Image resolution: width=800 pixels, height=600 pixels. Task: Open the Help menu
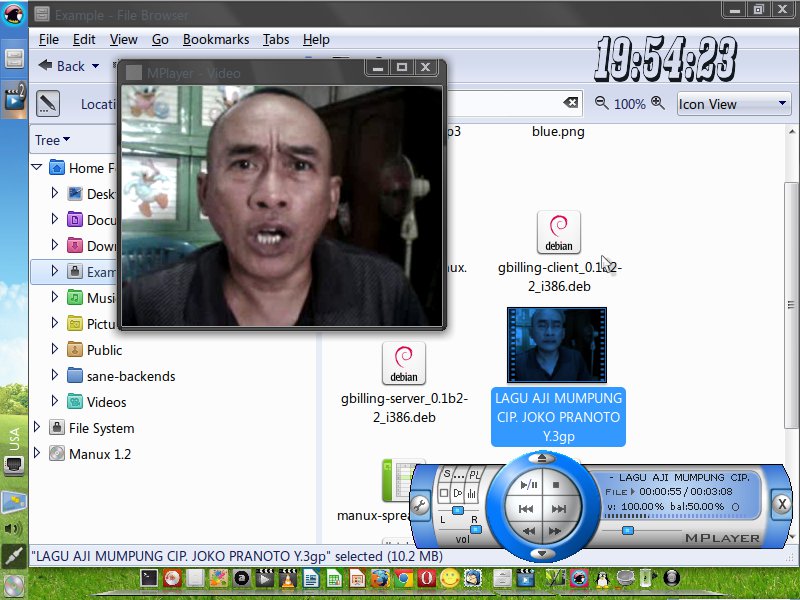(316, 39)
